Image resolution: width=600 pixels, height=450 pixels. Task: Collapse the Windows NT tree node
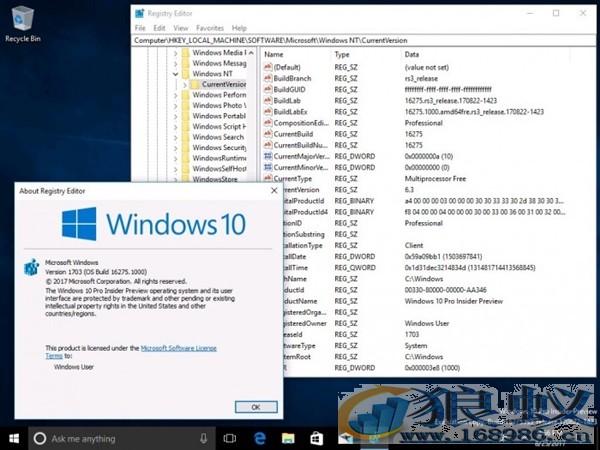point(175,74)
